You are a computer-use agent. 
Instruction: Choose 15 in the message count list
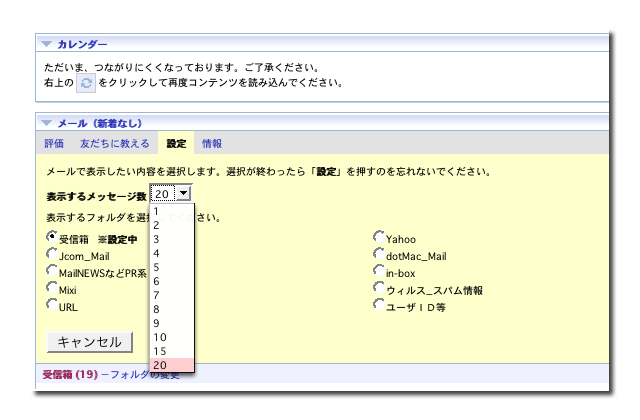[172, 351]
